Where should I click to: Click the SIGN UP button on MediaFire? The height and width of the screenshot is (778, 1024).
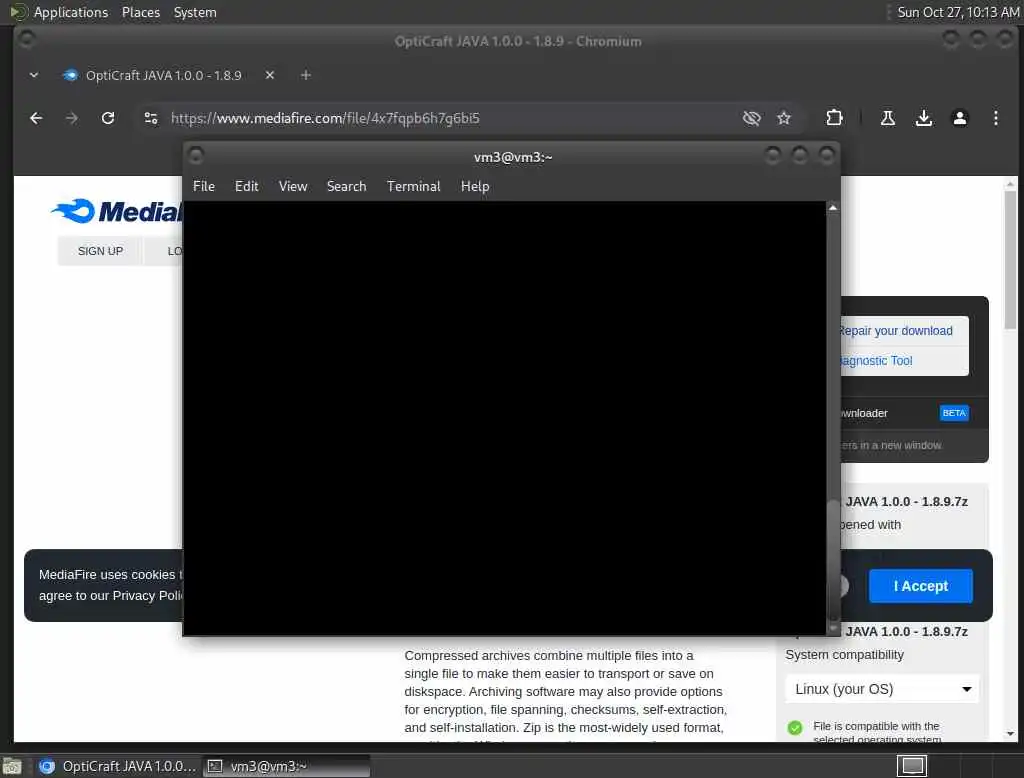[x=100, y=251]
